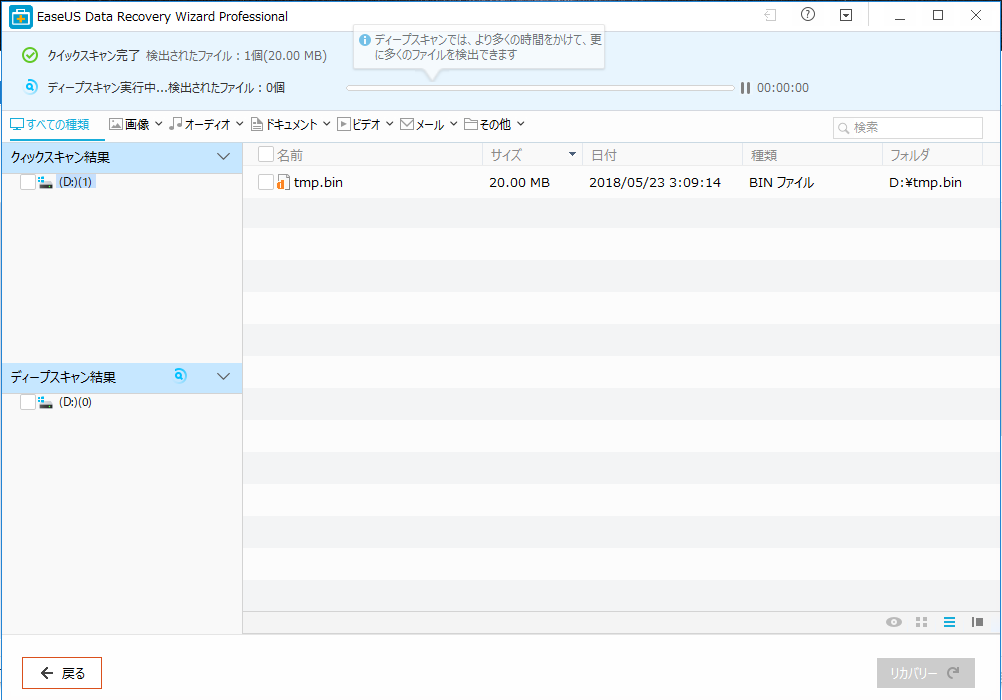The height and width of the screenshot is (700, 1002).
Task: Open the ドキュメント filter menu
Action: [x=291, y=125]
